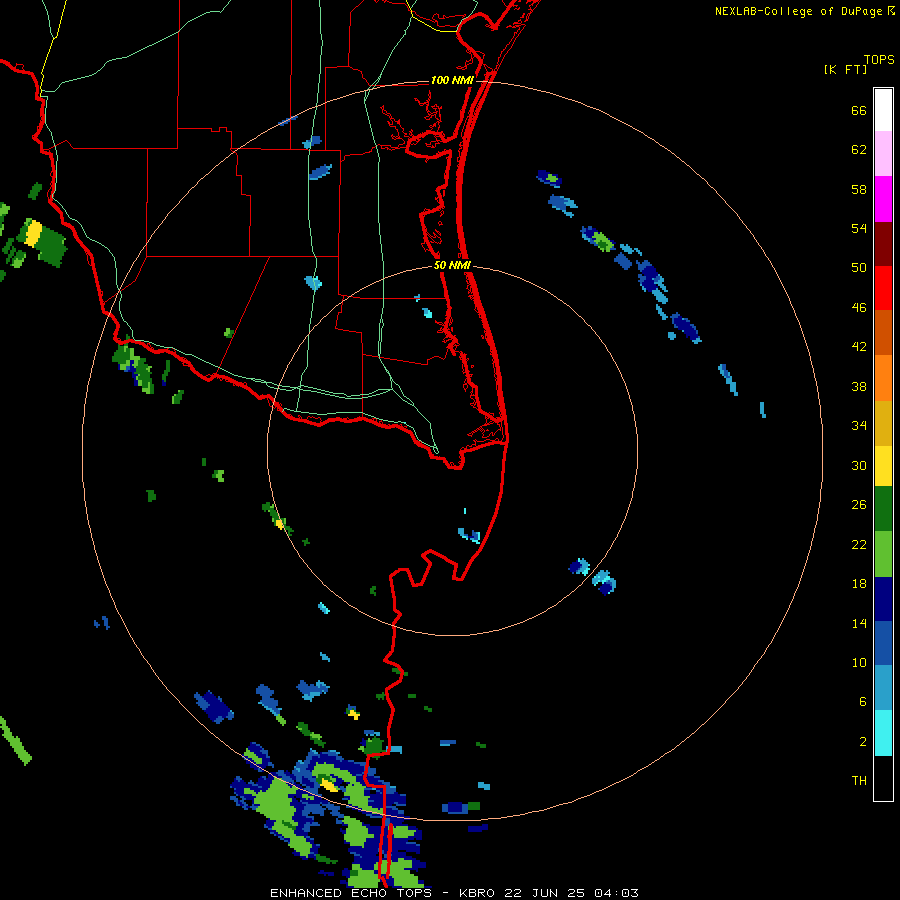This screenshot has width=900, height=900.
Task: Click the legend value 2
Action: (x=863, y=741)
